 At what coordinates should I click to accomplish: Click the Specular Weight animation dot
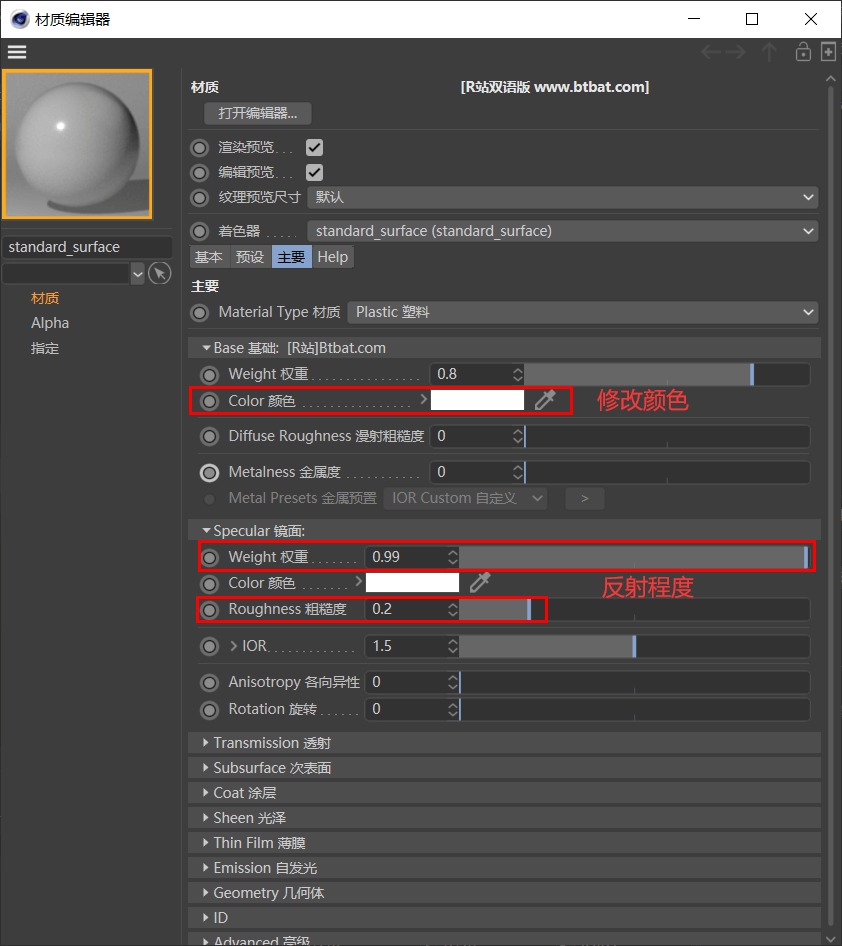(x=209, y=557)
